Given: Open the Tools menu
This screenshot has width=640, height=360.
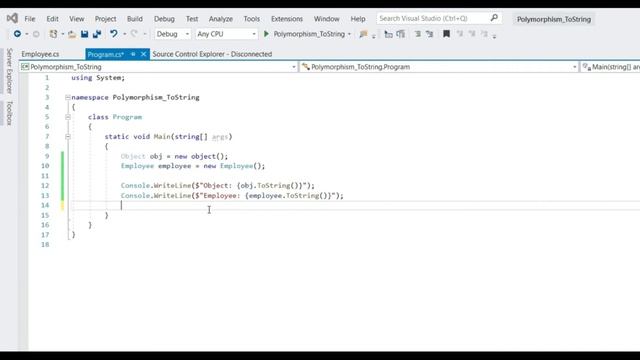Looking at the screenshot, I should 251,19.
